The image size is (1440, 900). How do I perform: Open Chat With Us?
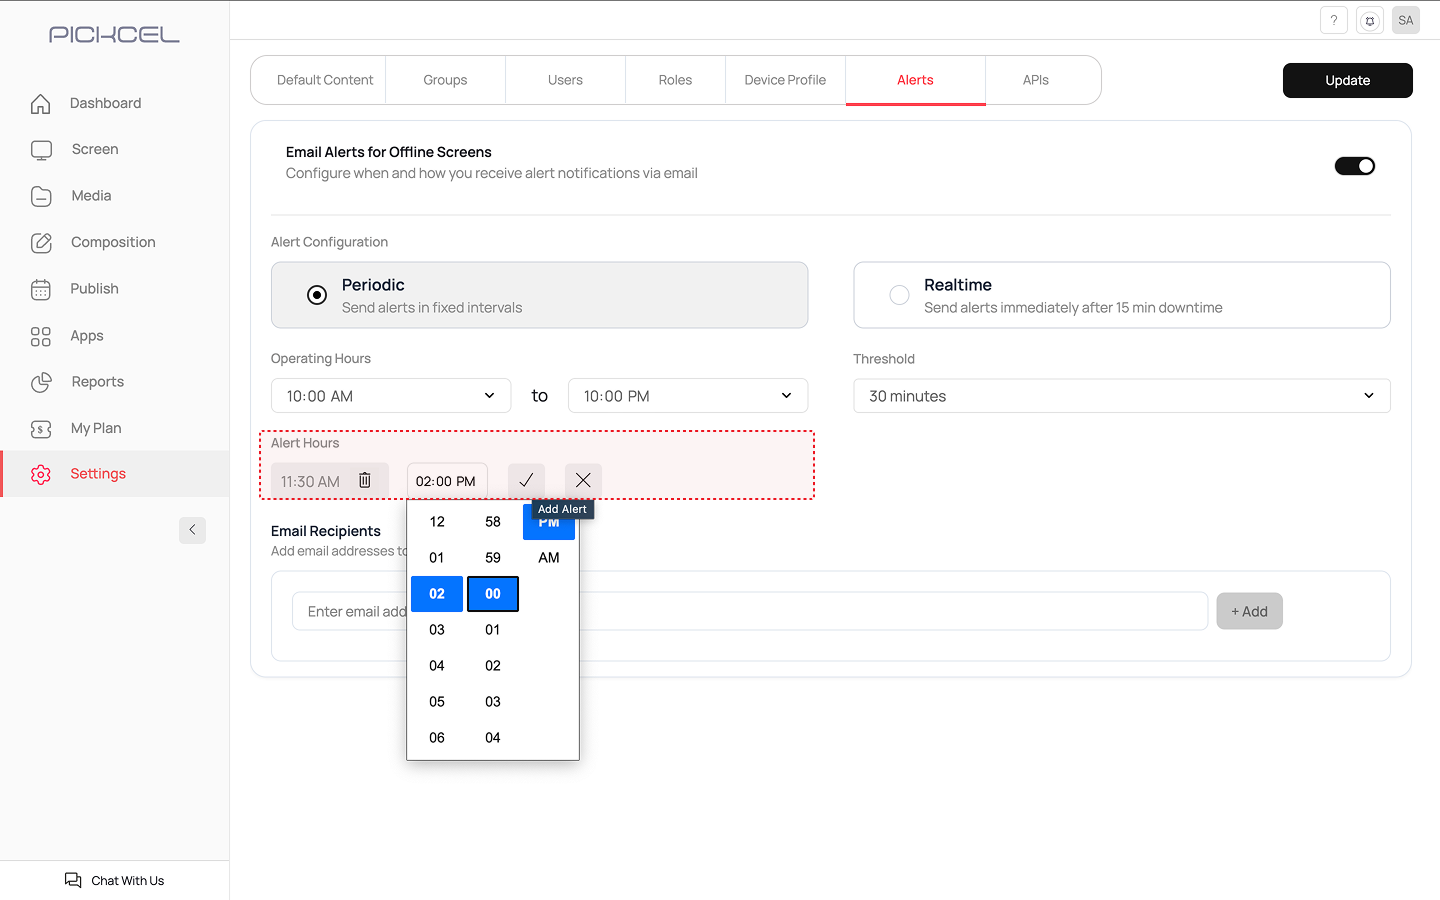[x=115, y=880]
